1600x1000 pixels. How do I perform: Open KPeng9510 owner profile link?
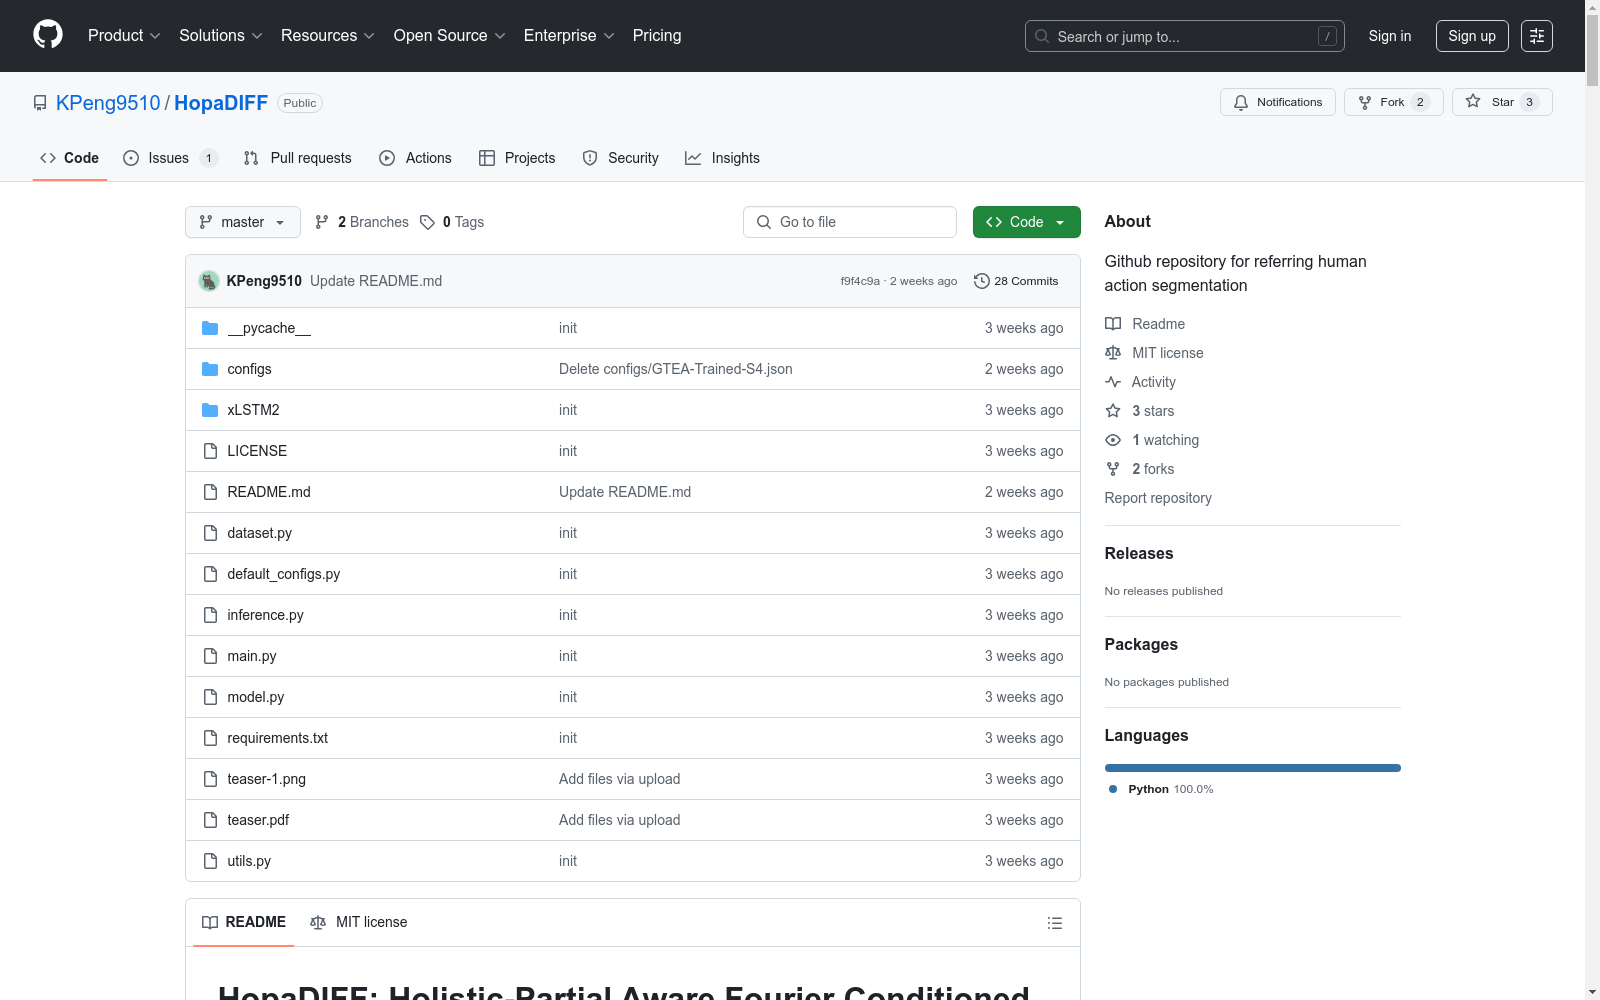coord(108,103)
